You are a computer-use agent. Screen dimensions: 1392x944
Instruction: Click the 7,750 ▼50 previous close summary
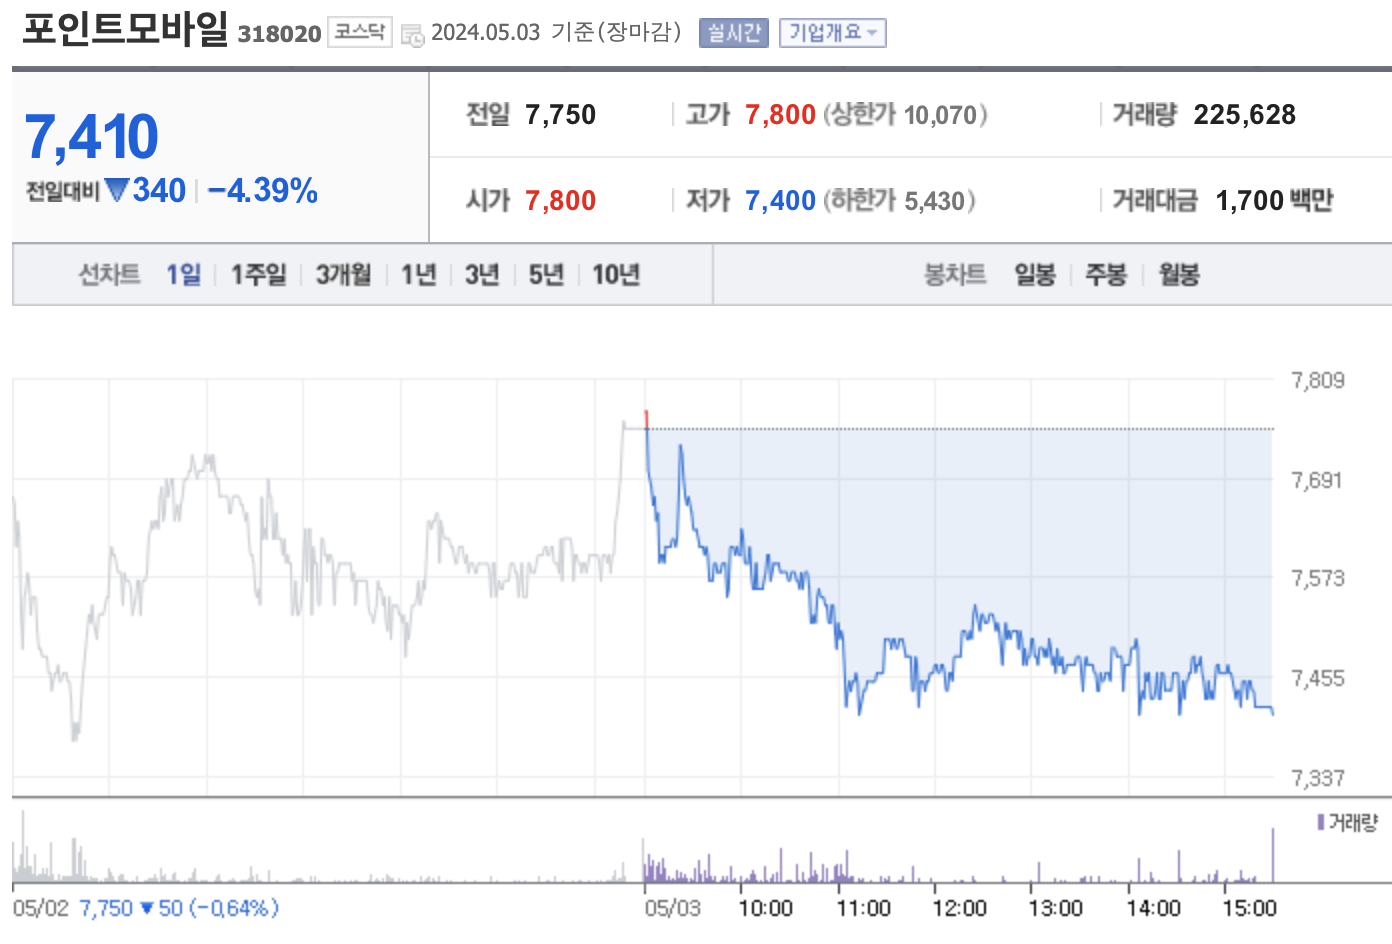coord(178,908)
